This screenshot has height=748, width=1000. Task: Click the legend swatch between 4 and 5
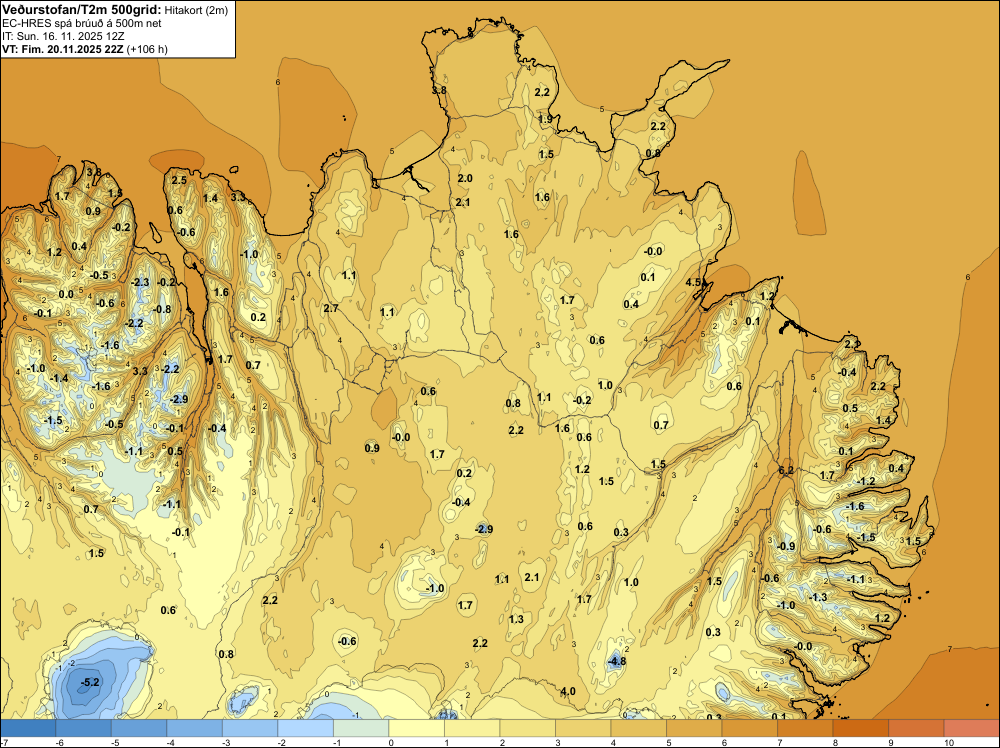(x=638, y=728)
